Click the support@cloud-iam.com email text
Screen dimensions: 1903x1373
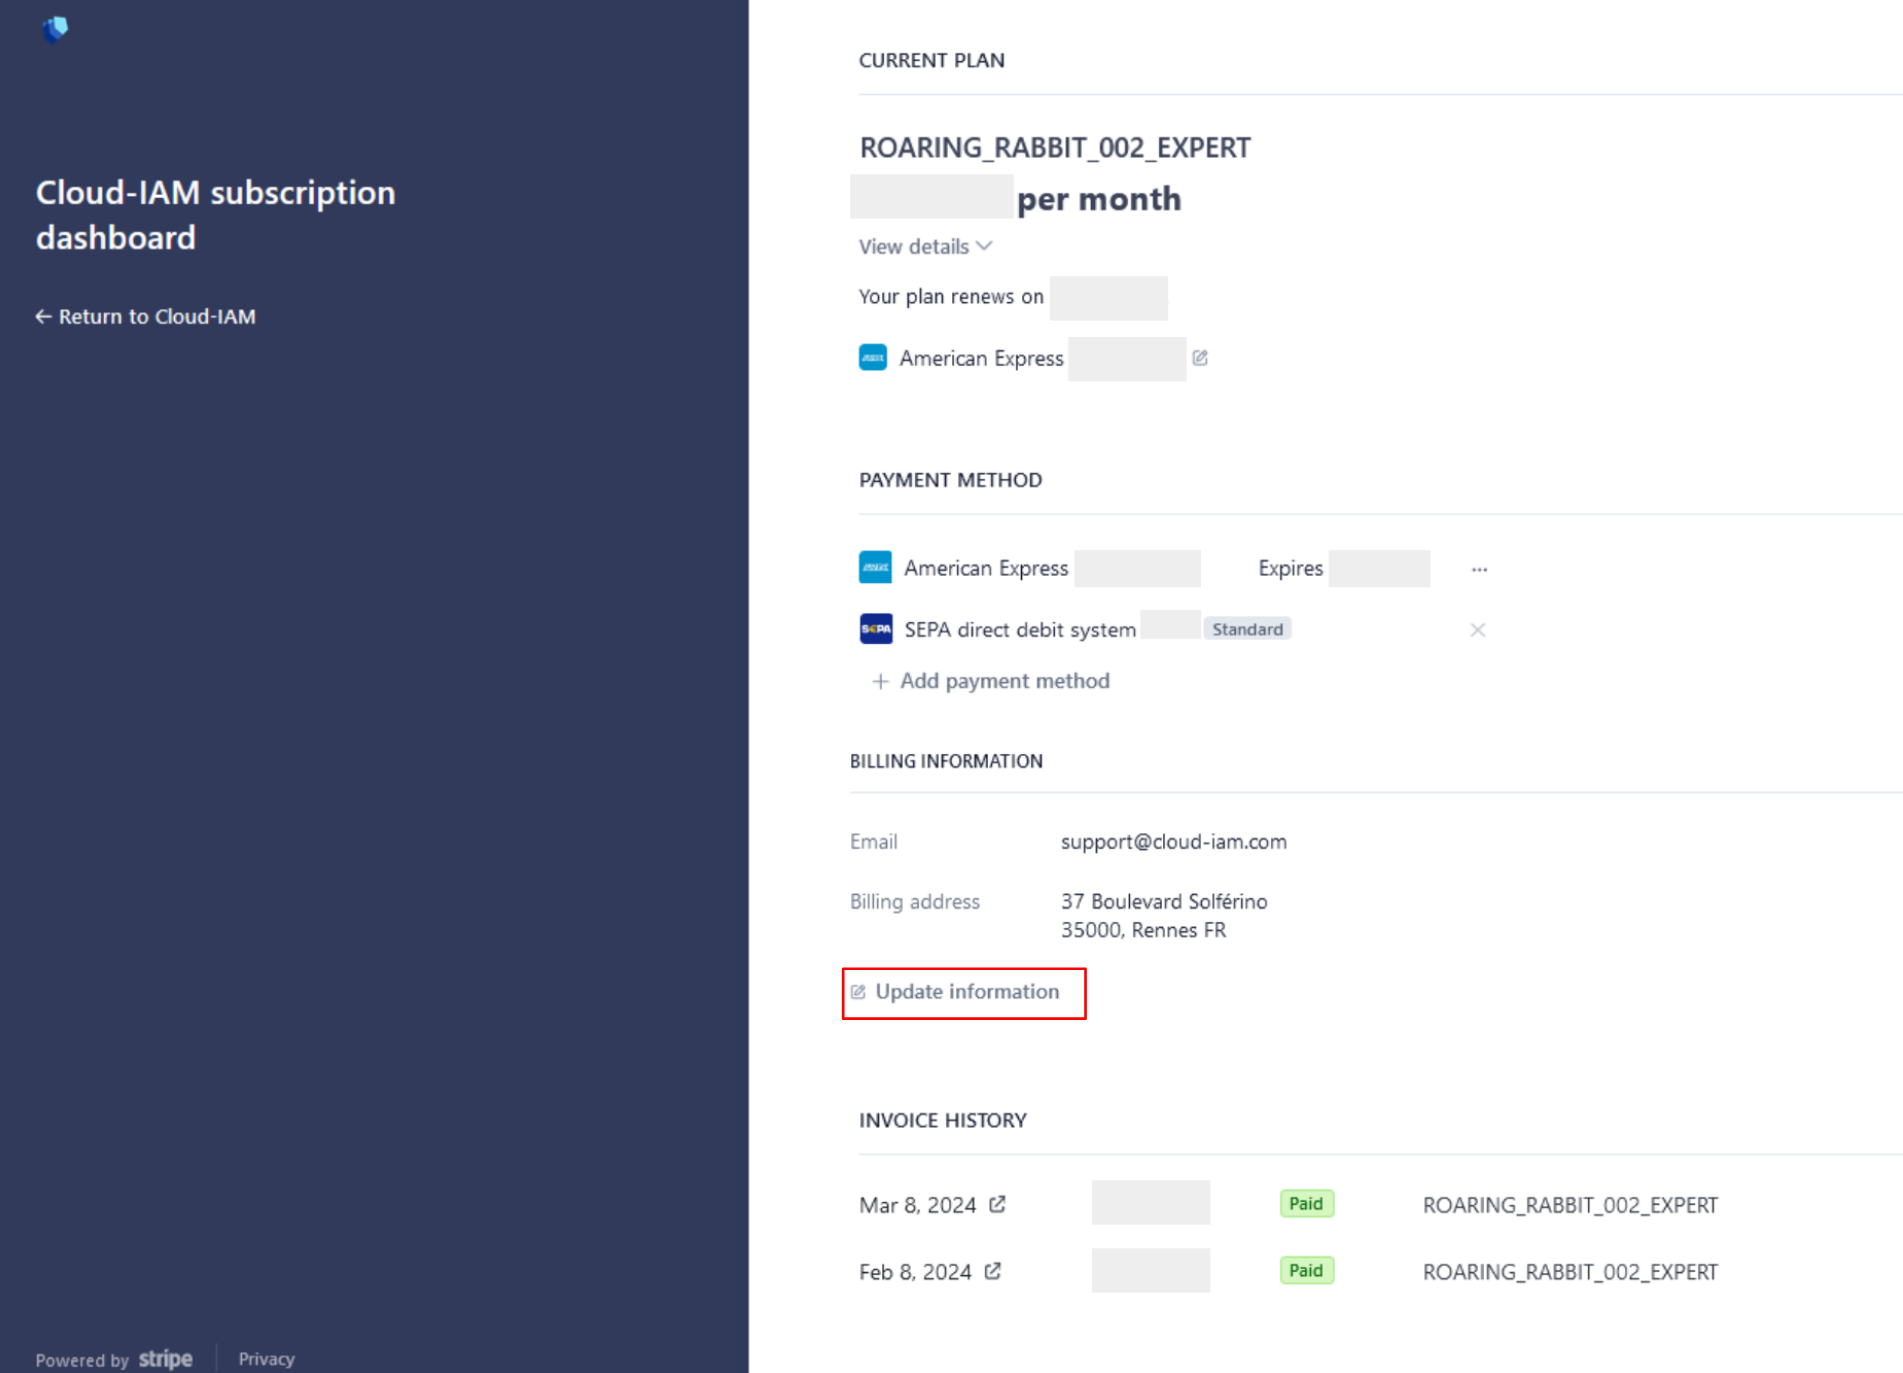tap(1174, 842)
